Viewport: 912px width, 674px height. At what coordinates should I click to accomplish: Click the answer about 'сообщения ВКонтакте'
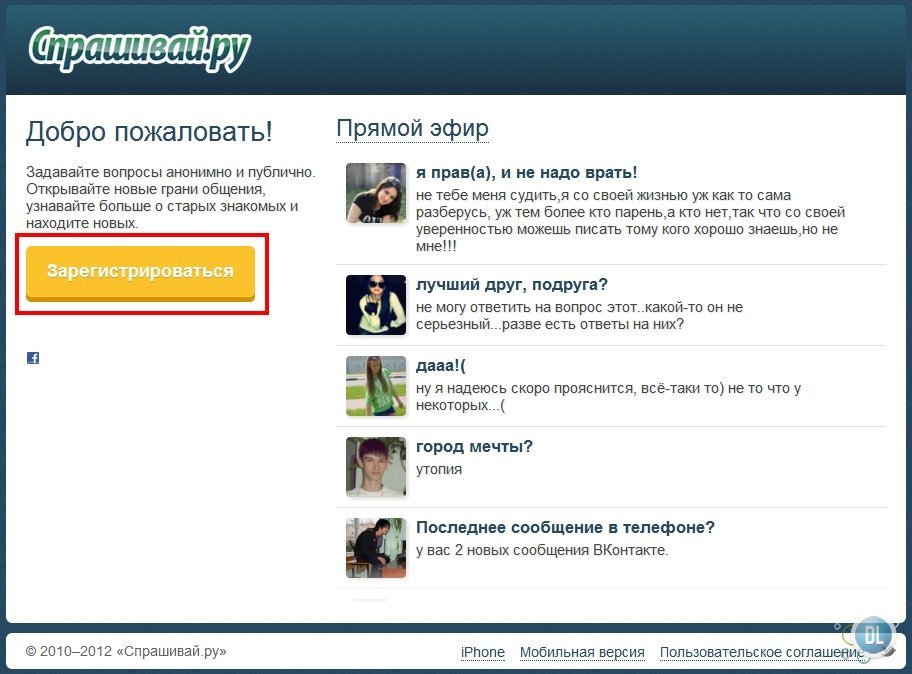(x=542, y=550)
